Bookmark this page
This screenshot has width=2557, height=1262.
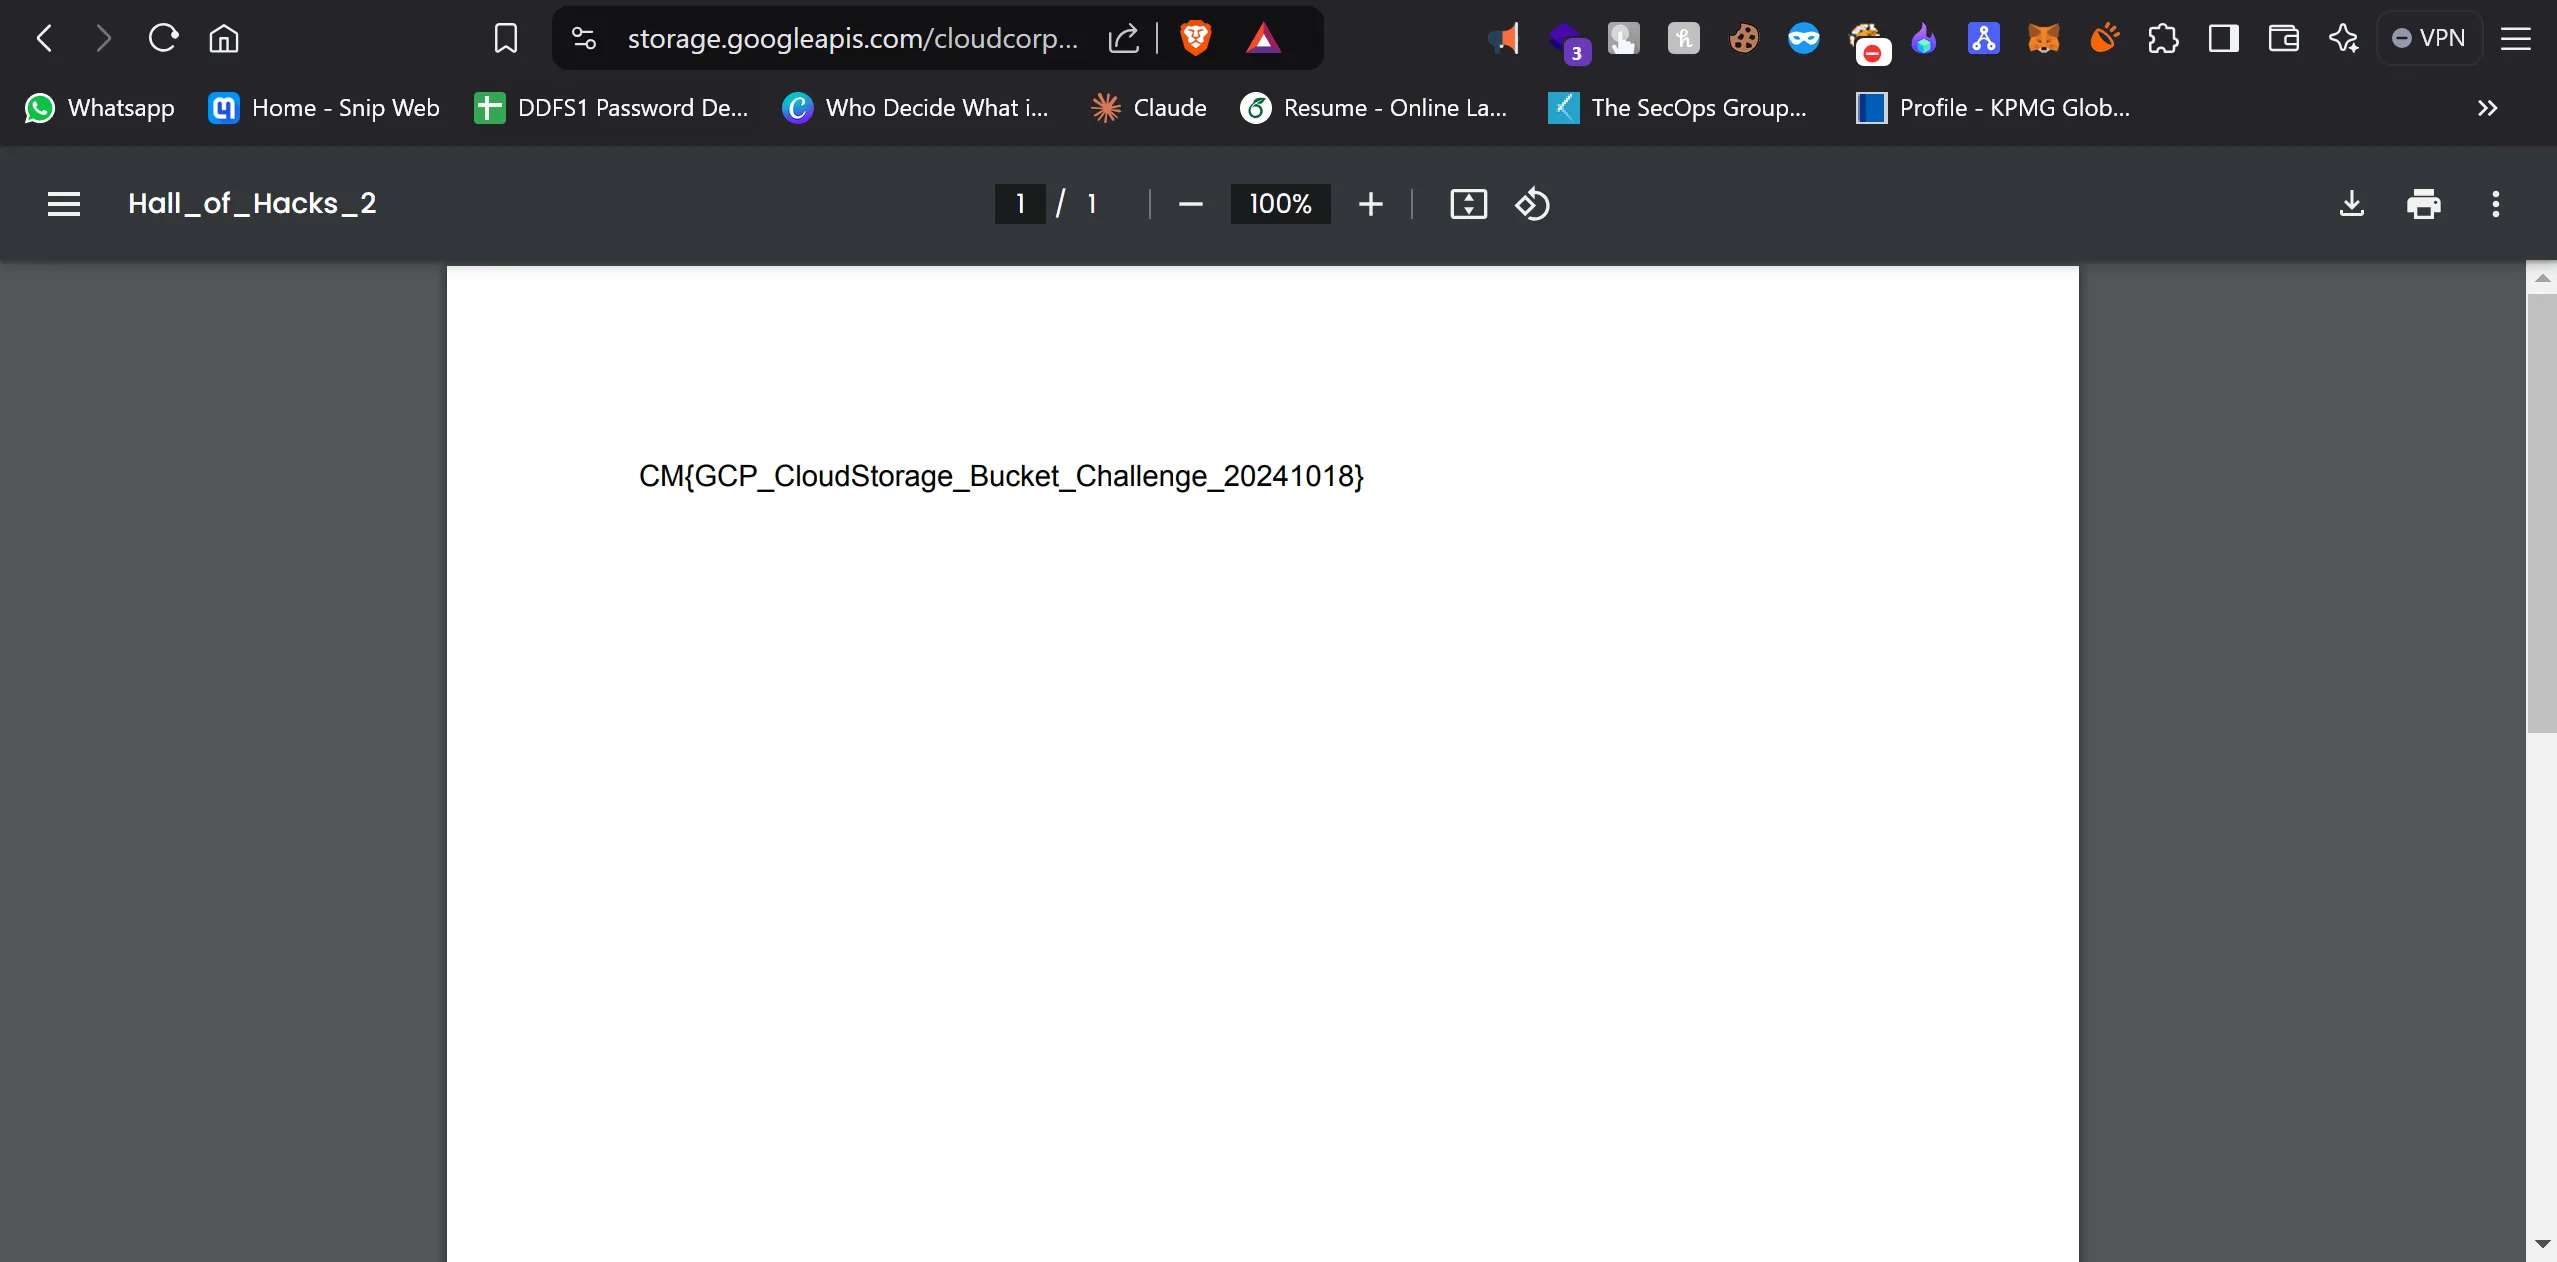click(506, 39)
